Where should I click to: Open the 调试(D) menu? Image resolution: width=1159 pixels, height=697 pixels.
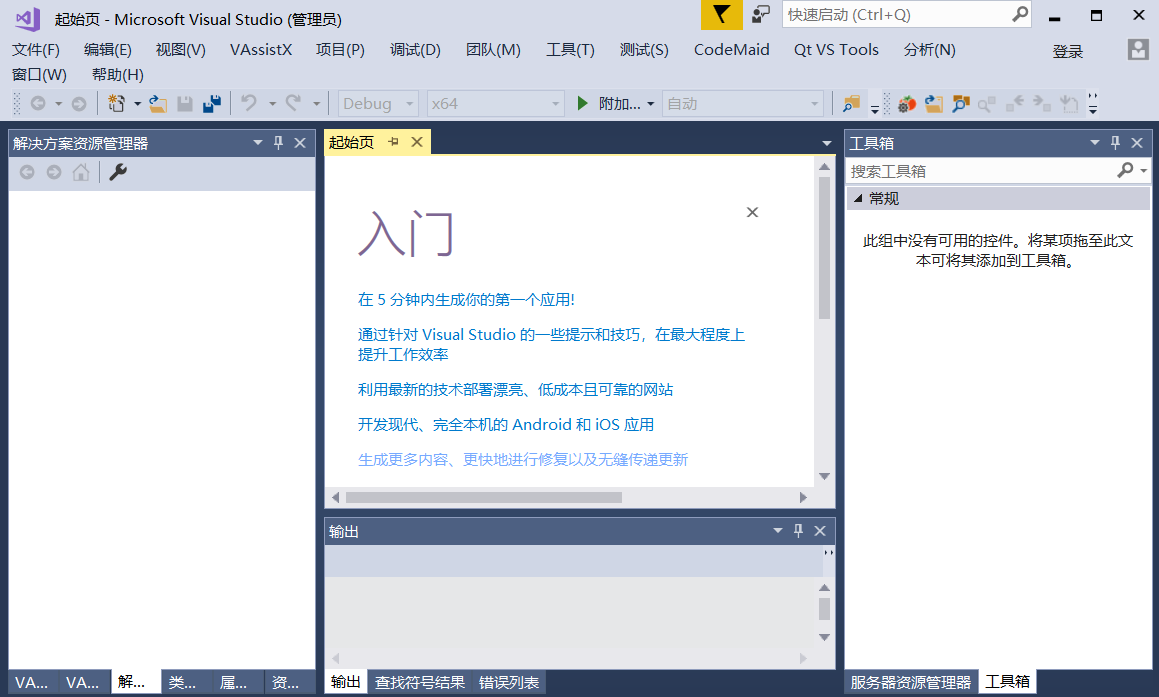point(415,50)
